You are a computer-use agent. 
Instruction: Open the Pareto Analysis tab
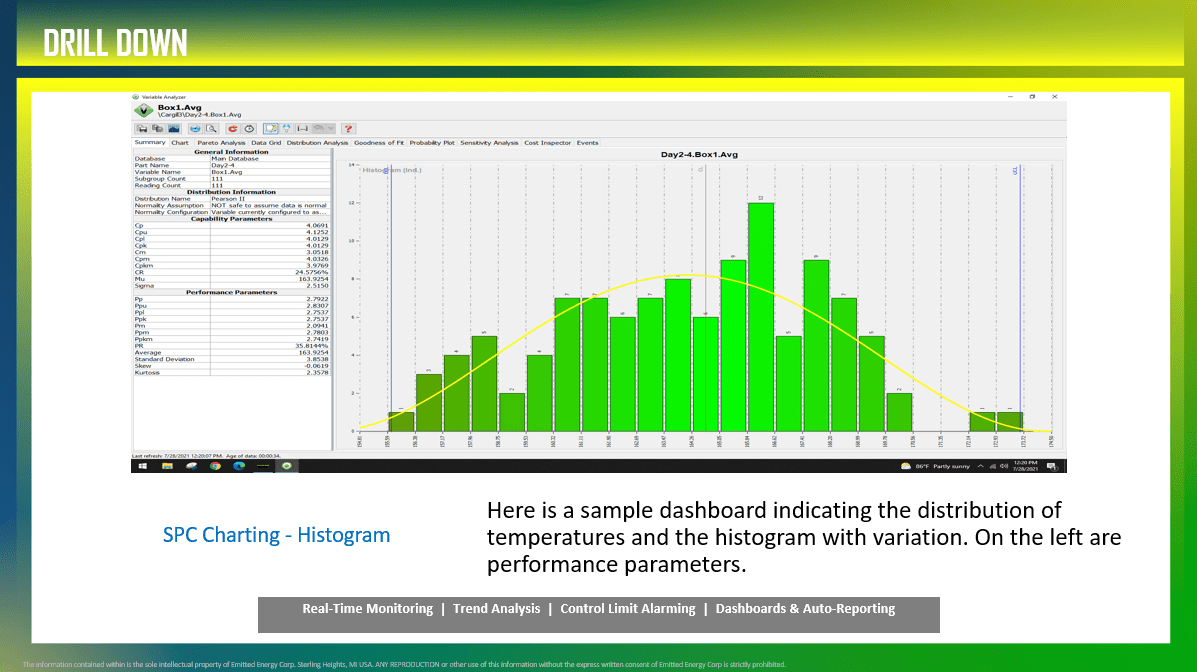[x=221, y=143]
